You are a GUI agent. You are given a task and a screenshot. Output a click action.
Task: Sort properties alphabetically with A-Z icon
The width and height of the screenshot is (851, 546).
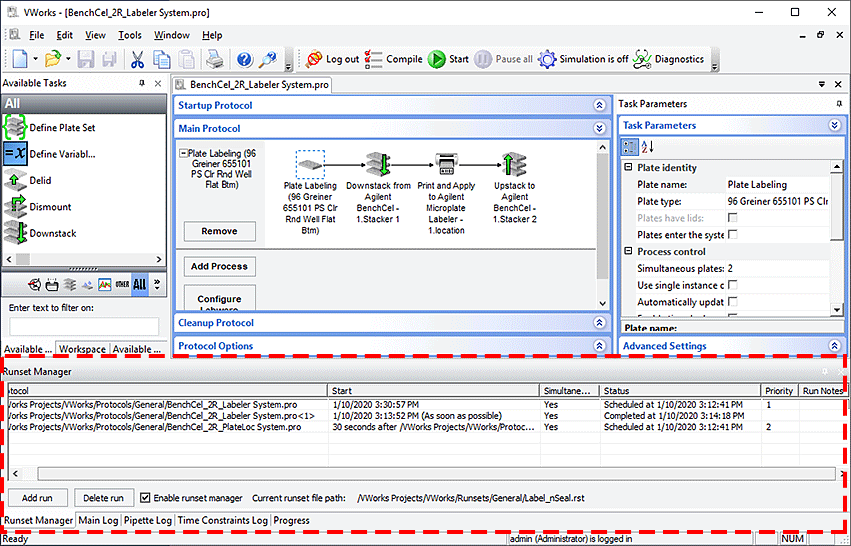(x=648, y=147)
